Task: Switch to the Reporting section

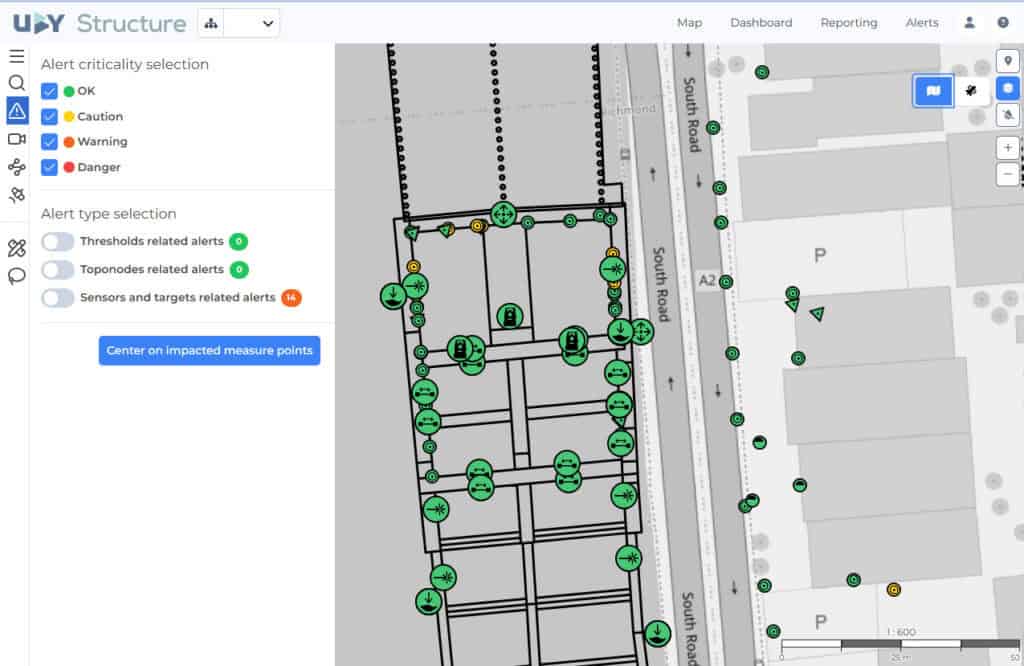Action: coord(848,22)
